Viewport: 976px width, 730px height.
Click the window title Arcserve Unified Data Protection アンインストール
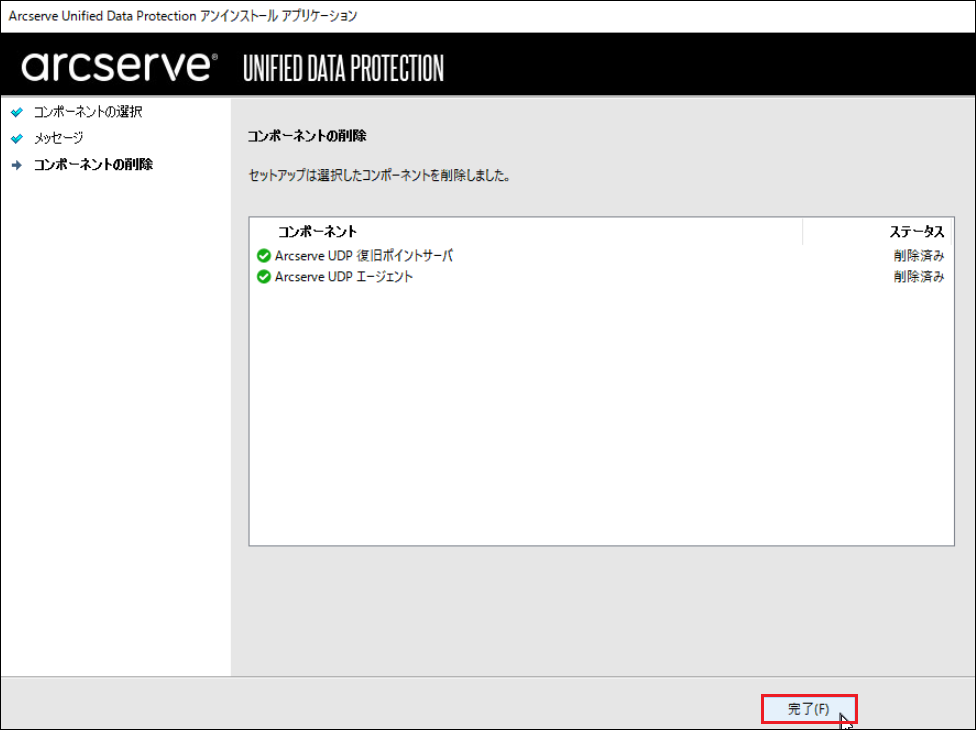183,16
